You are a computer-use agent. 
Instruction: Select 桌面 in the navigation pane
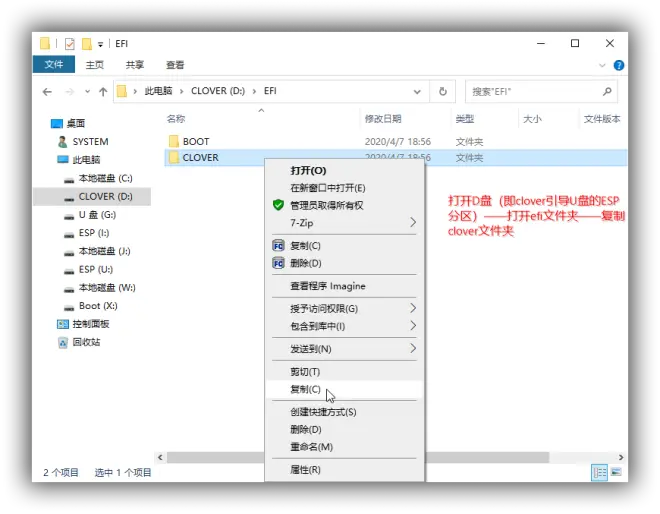click(76, 123)
